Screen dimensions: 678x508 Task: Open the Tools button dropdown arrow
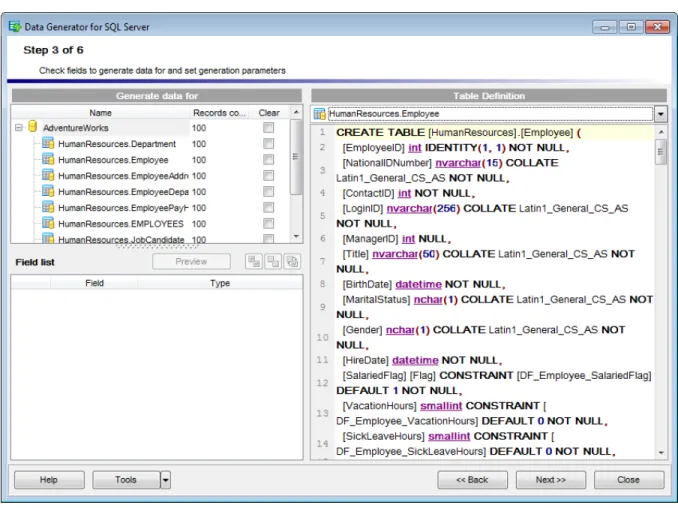tap(166, 480)
